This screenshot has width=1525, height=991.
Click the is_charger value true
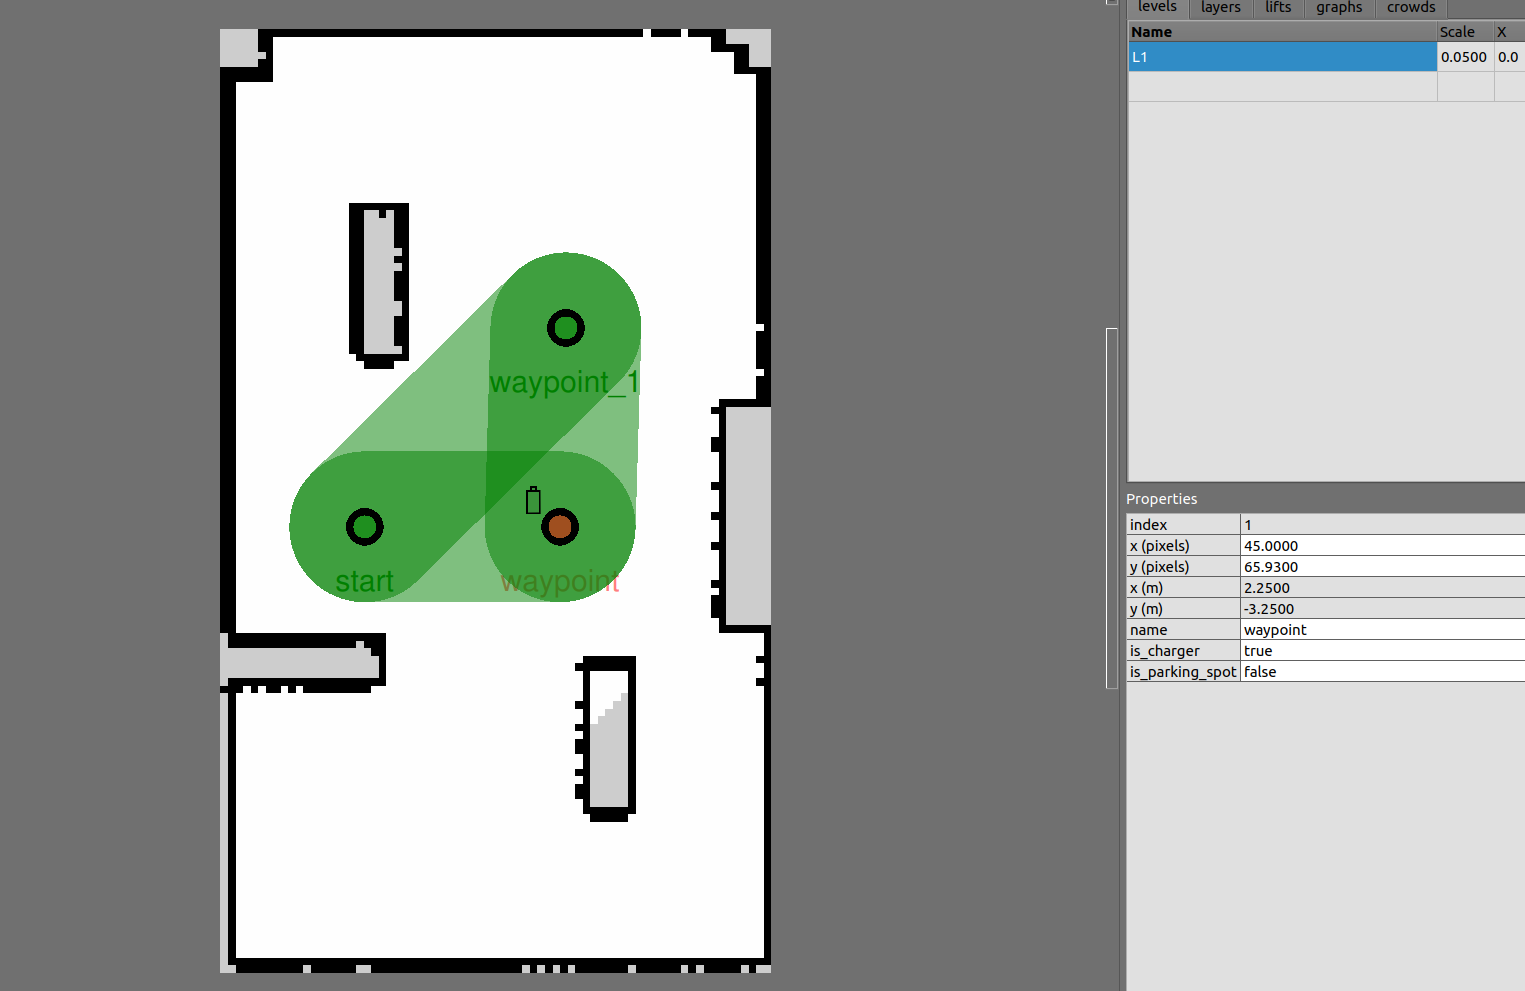(x=1382, y=650)
